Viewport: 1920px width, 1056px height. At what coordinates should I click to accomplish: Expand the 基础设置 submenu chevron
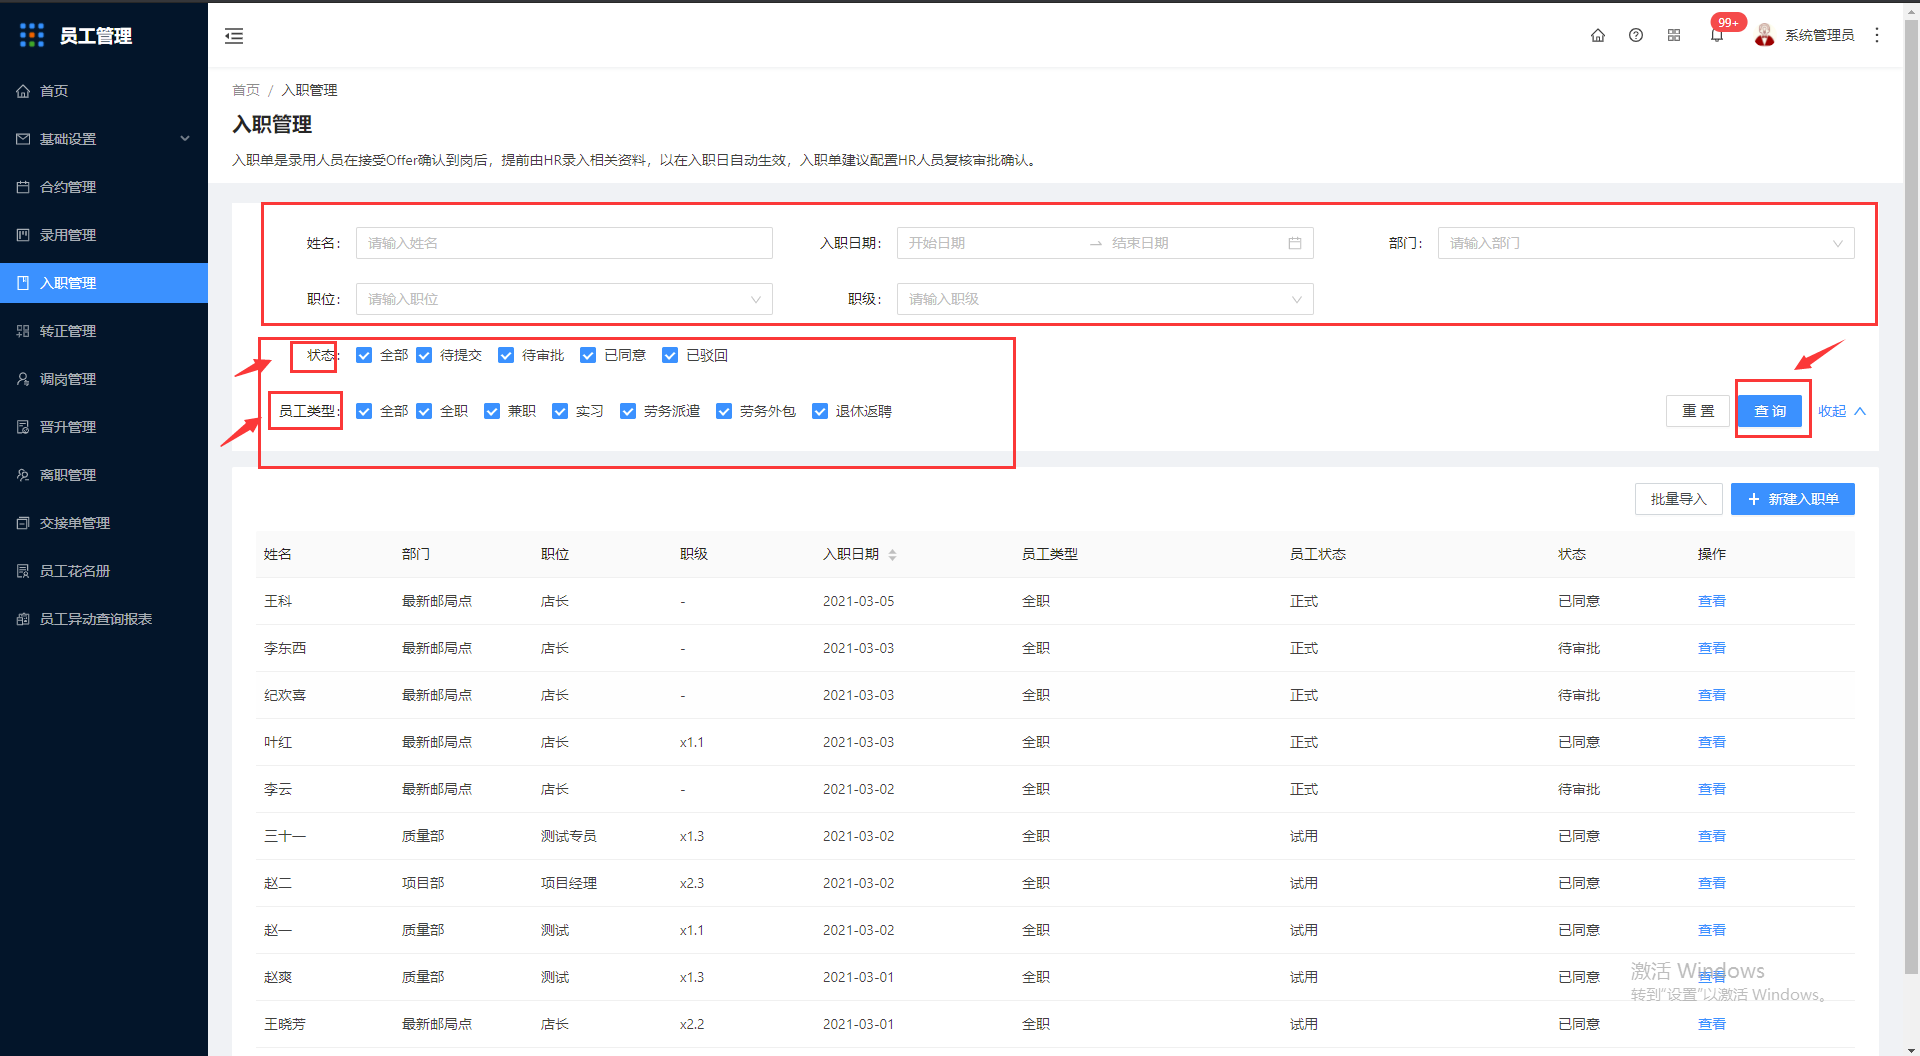pos(185,139)
